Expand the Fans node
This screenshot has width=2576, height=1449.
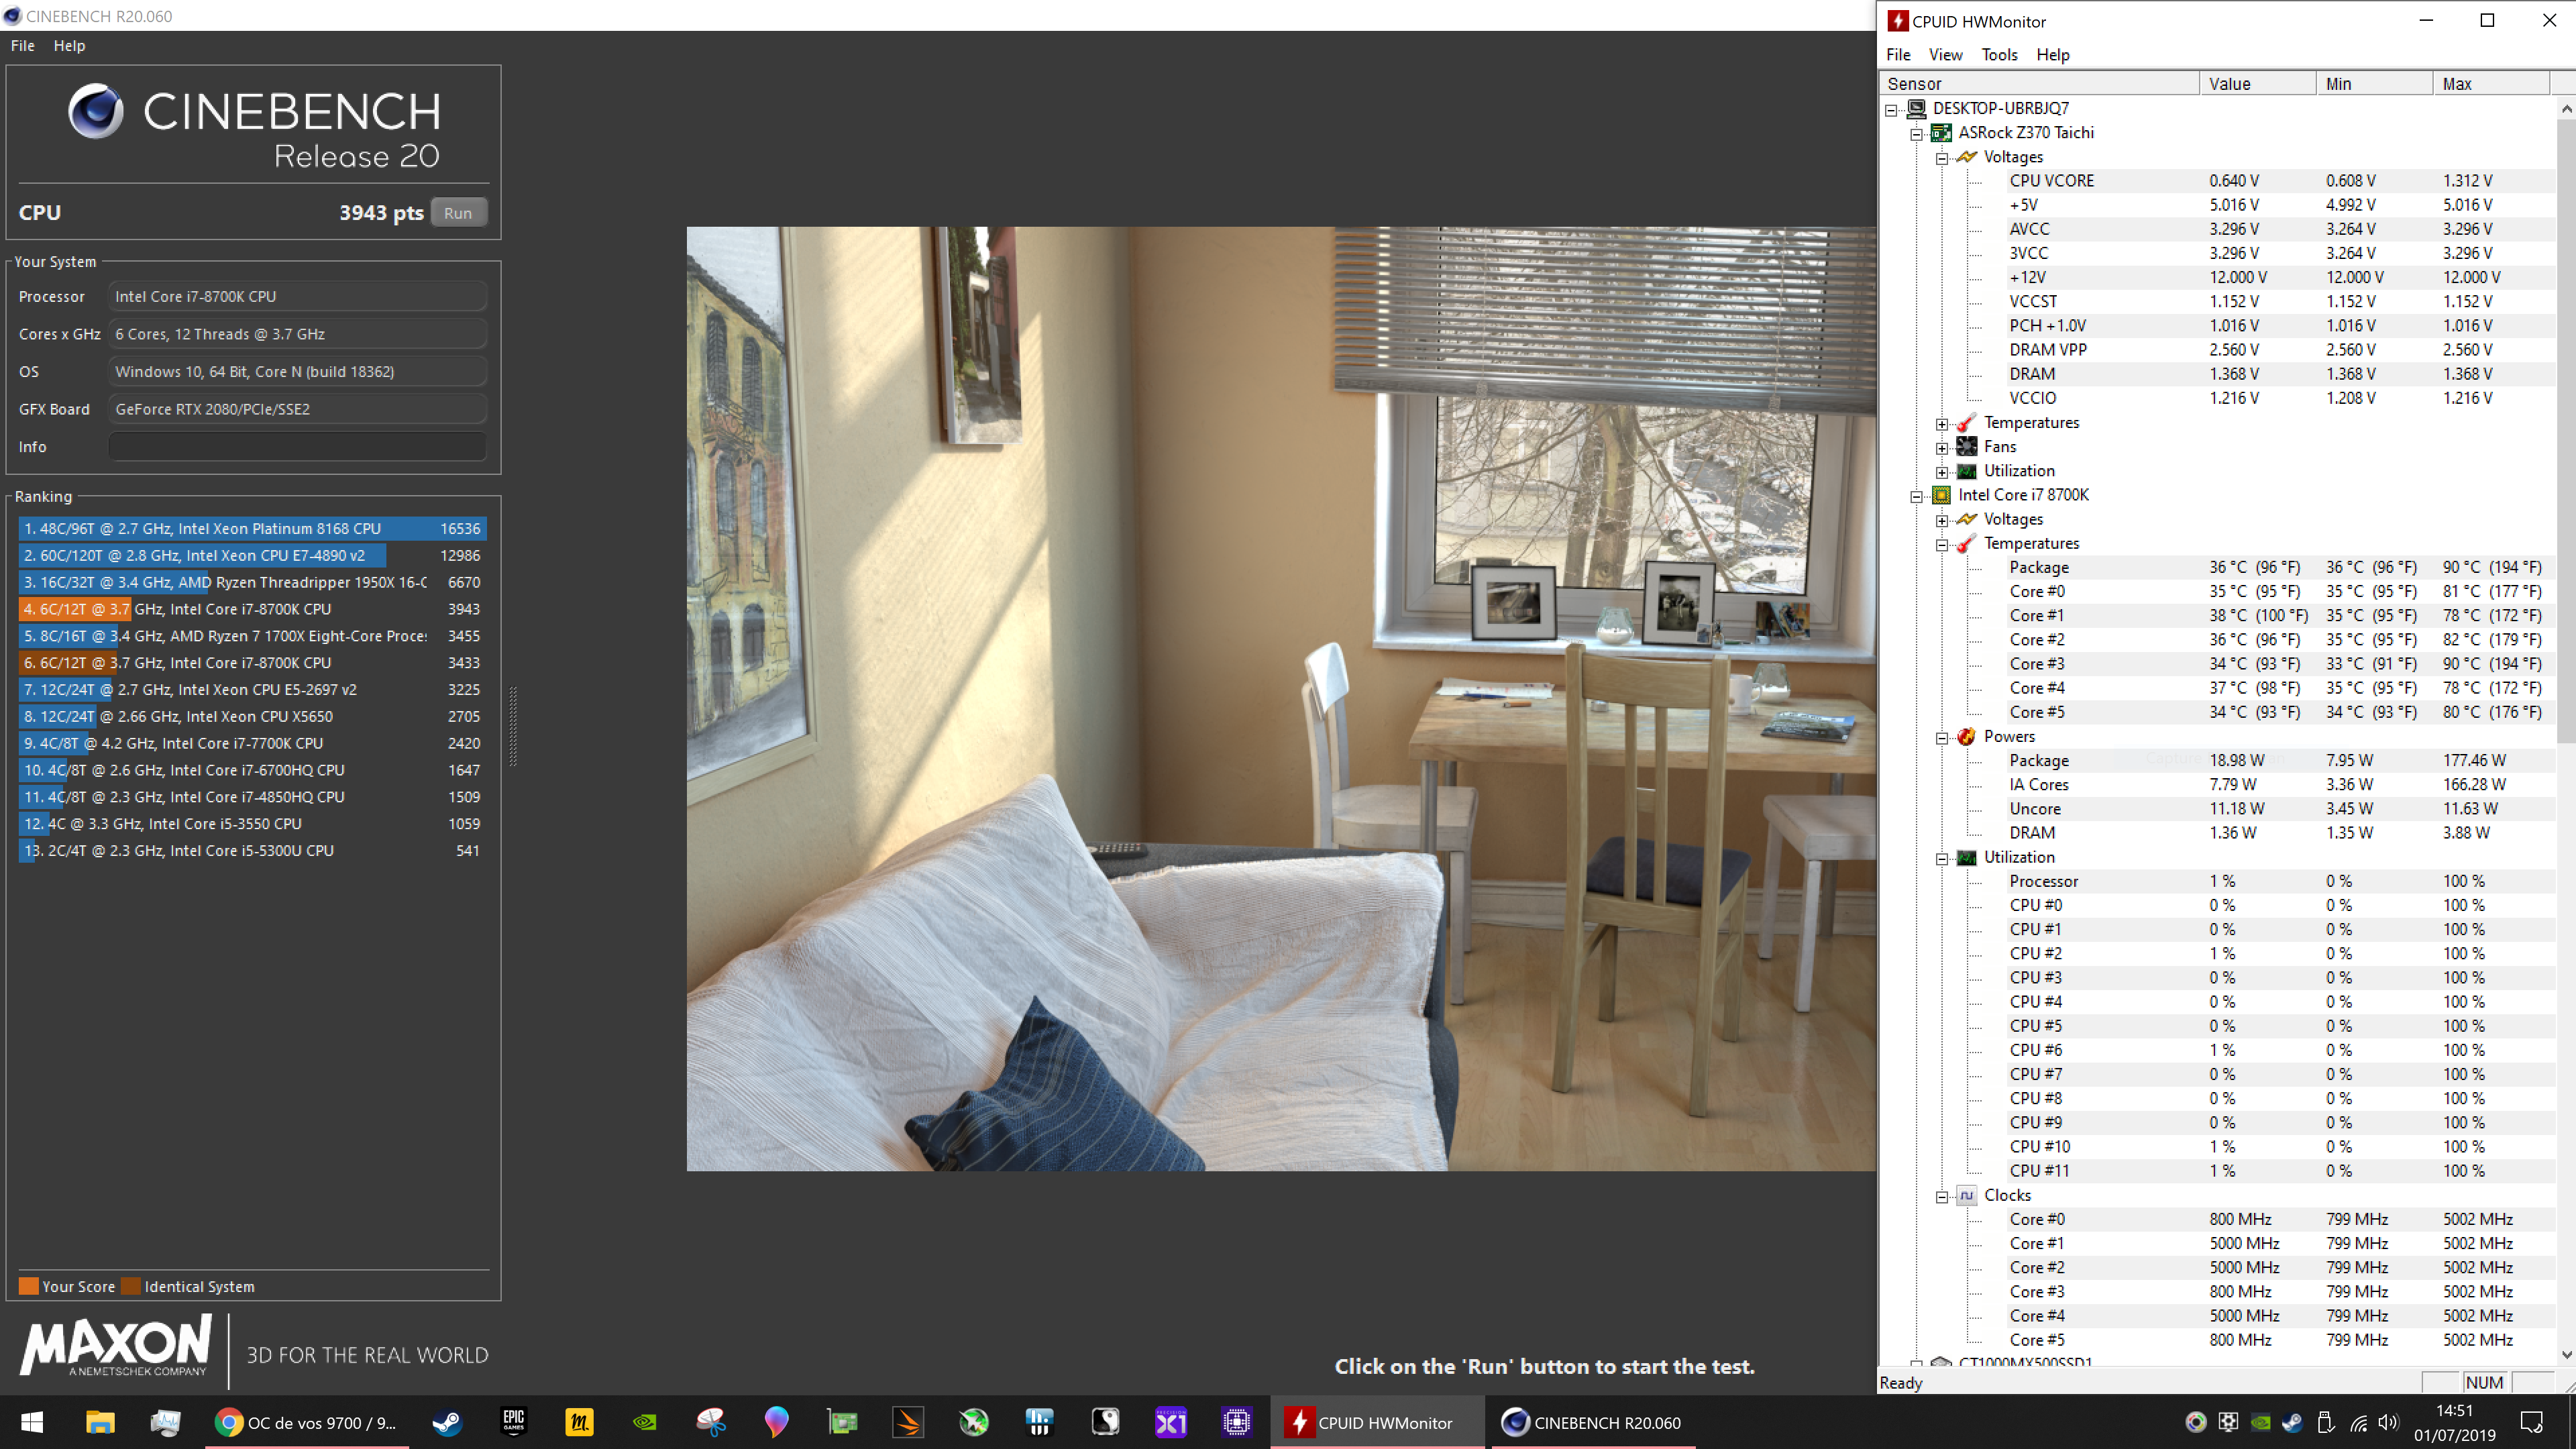click(1941, 448)
